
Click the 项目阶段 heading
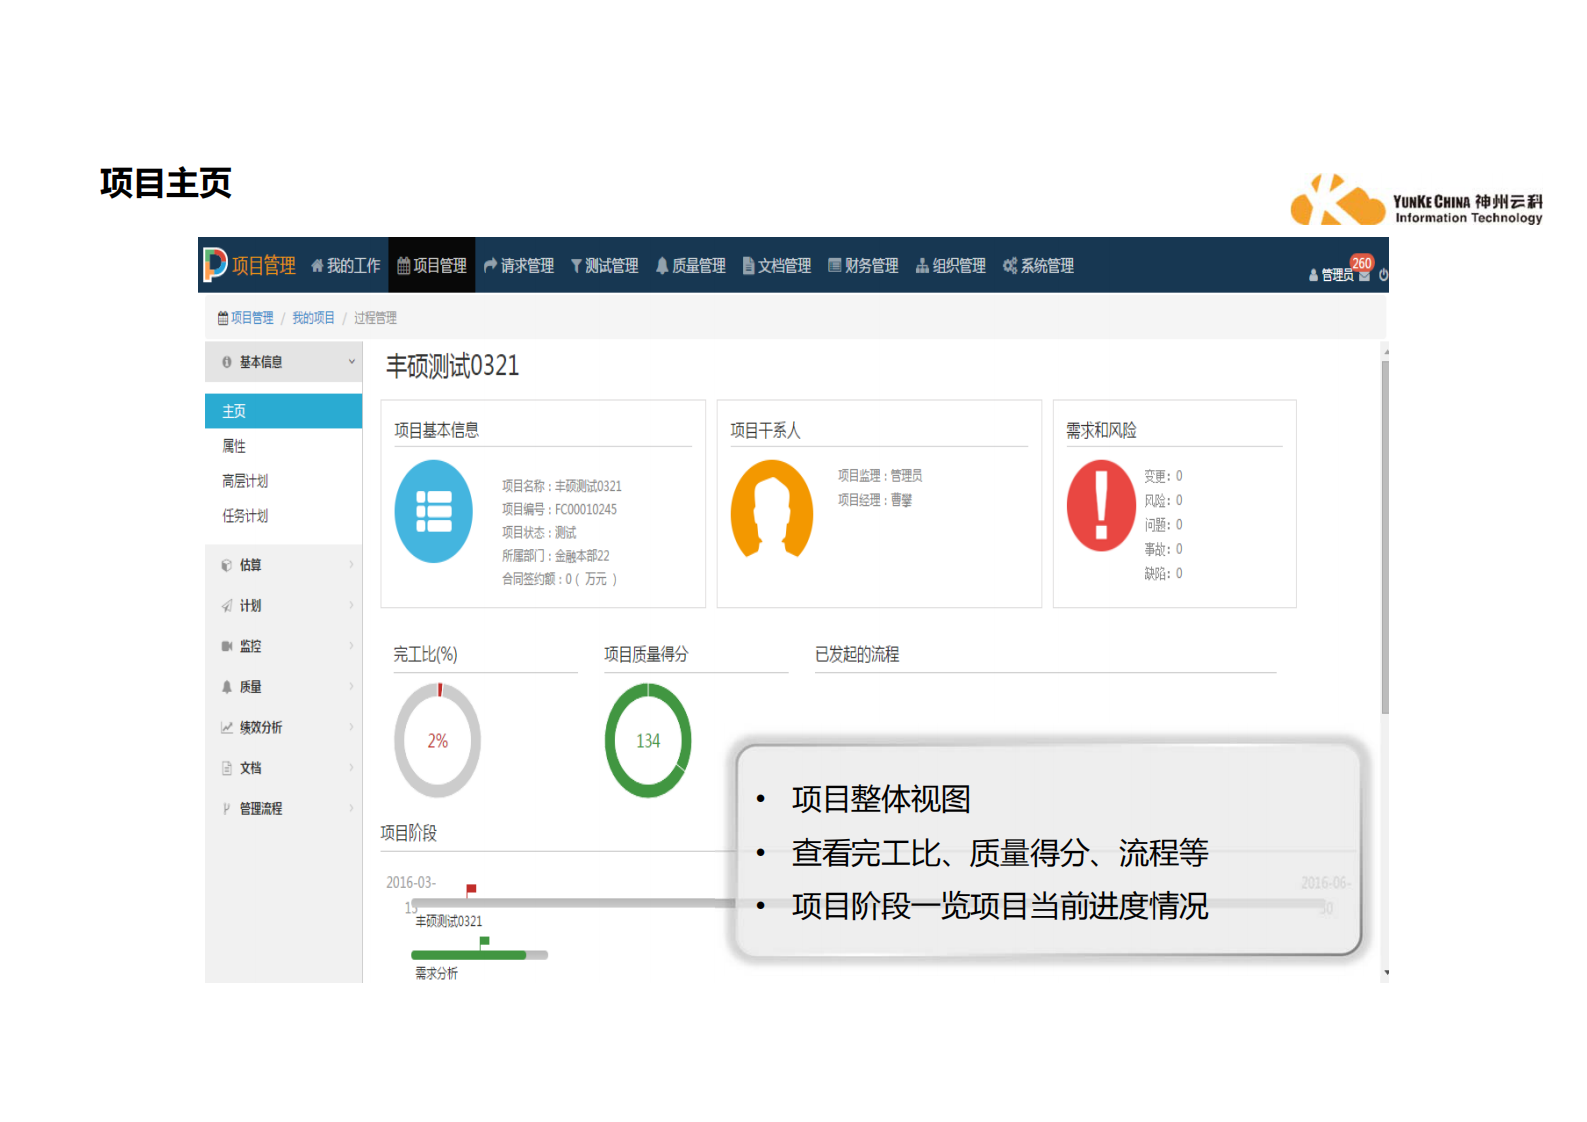(x=409, y=833)
